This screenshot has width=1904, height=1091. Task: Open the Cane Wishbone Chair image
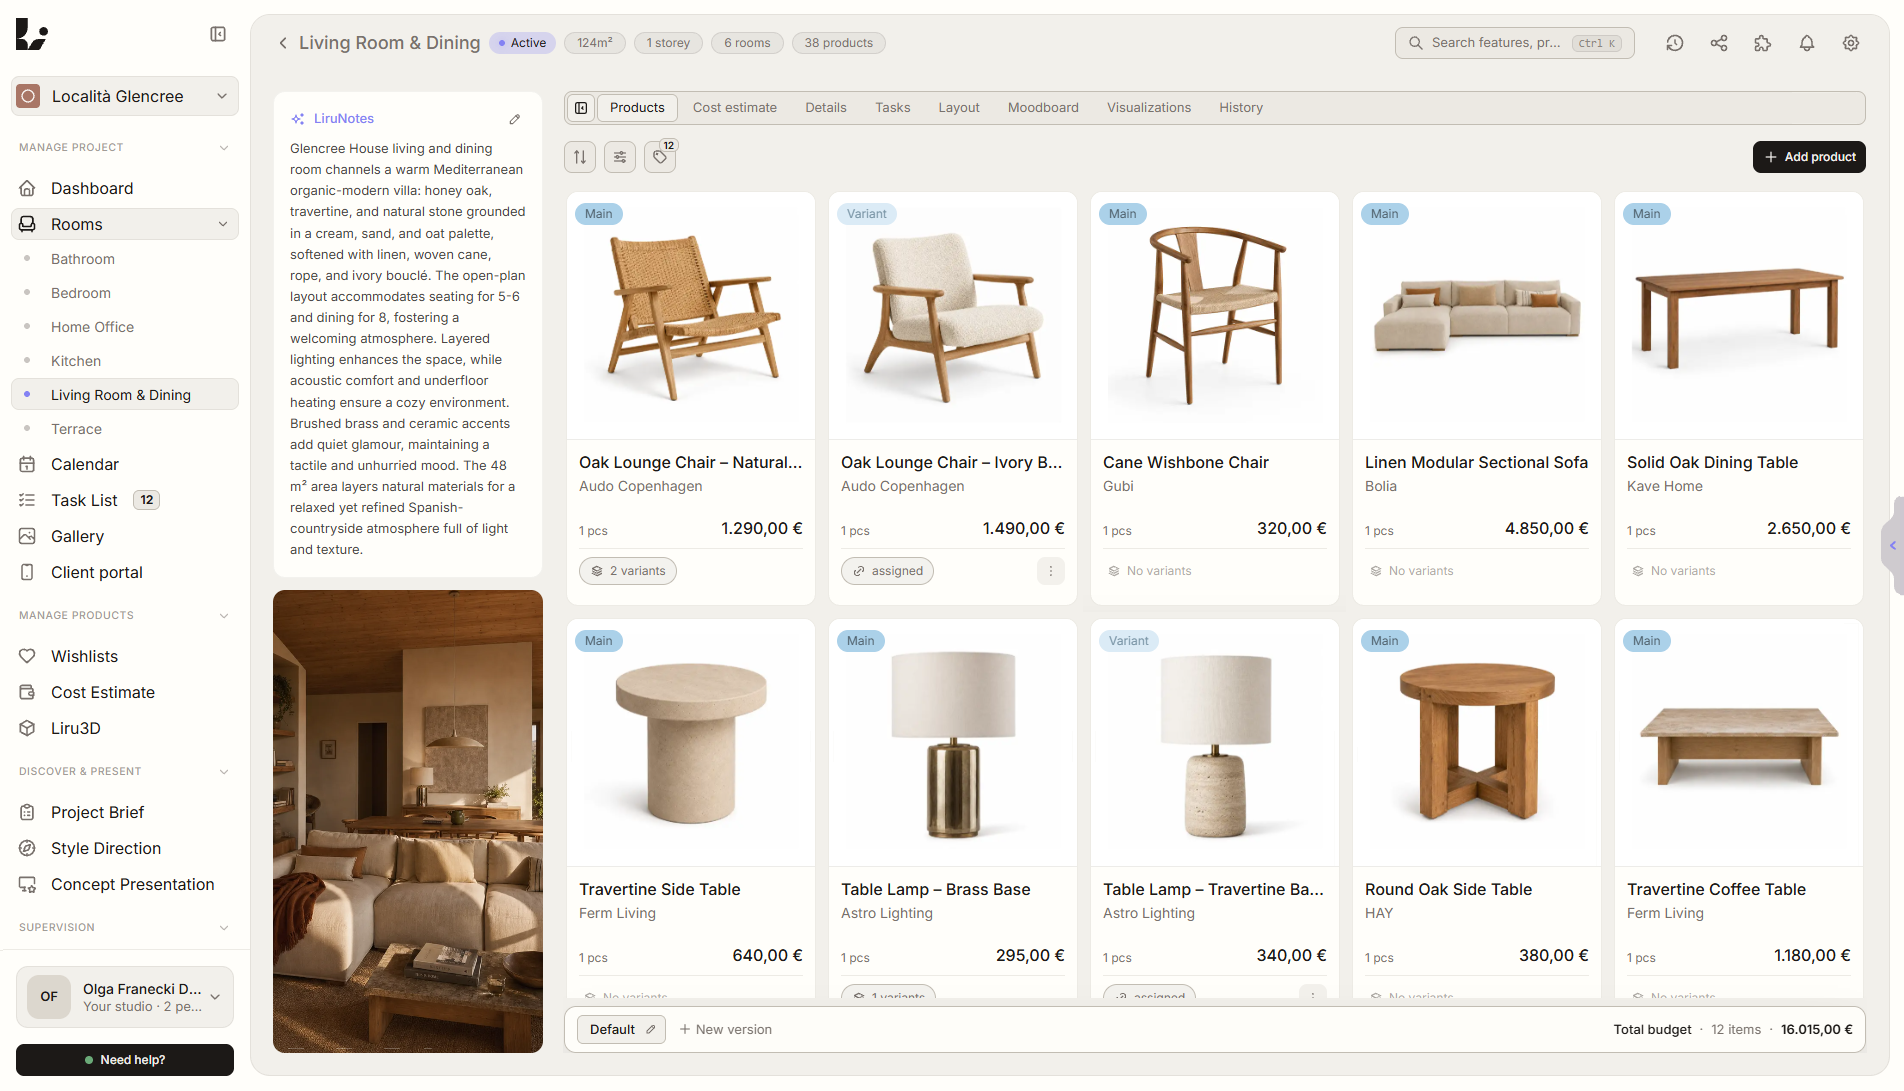[x=1215, y=316]
